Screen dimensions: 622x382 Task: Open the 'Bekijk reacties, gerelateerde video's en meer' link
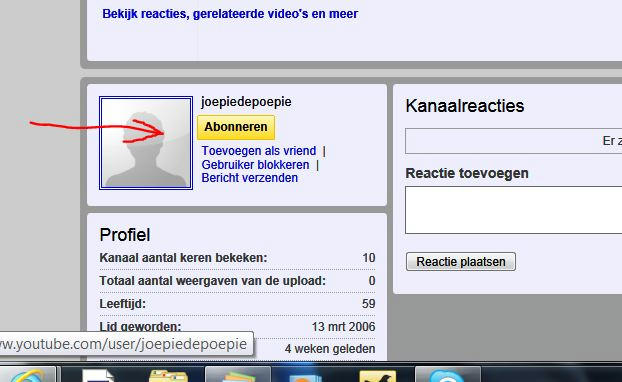pyautogui.click(x=230, y=14)
